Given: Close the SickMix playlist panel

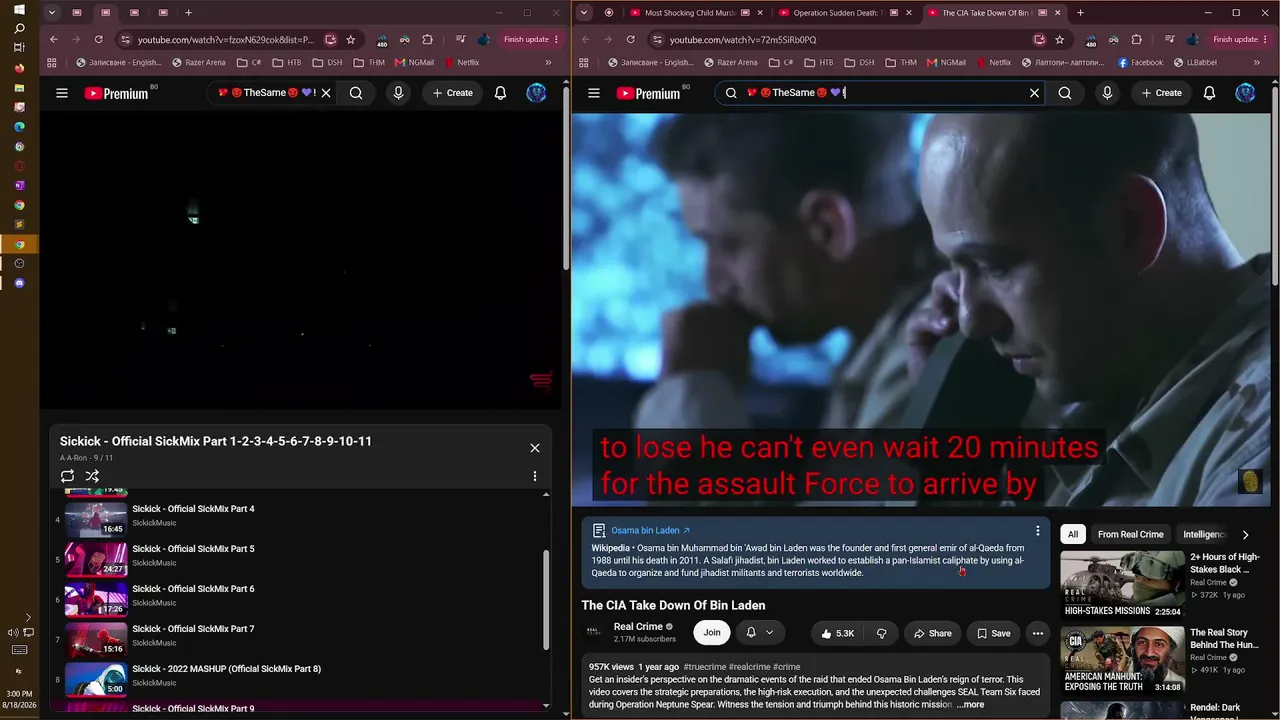Looking at the screenshot, I should coord(535,448).
